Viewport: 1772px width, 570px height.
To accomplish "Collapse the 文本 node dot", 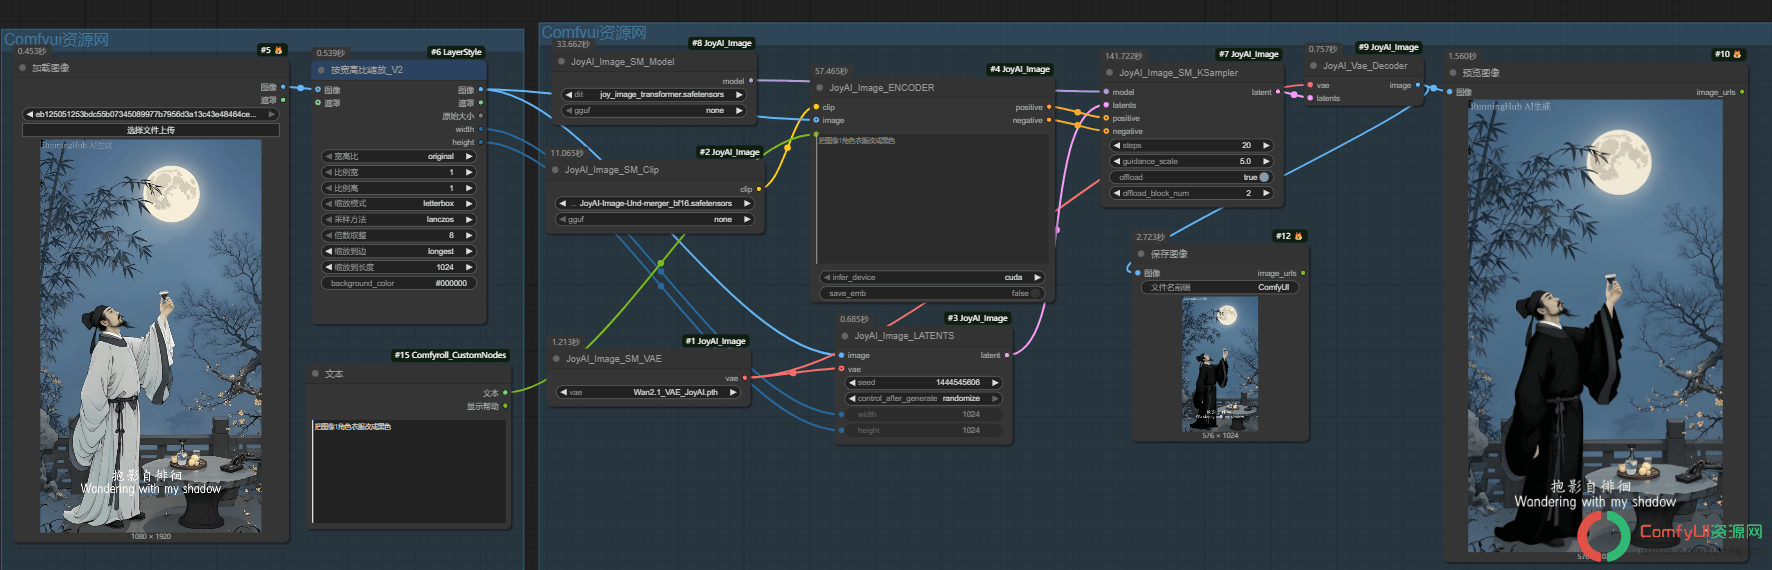I will pos(315,374).
